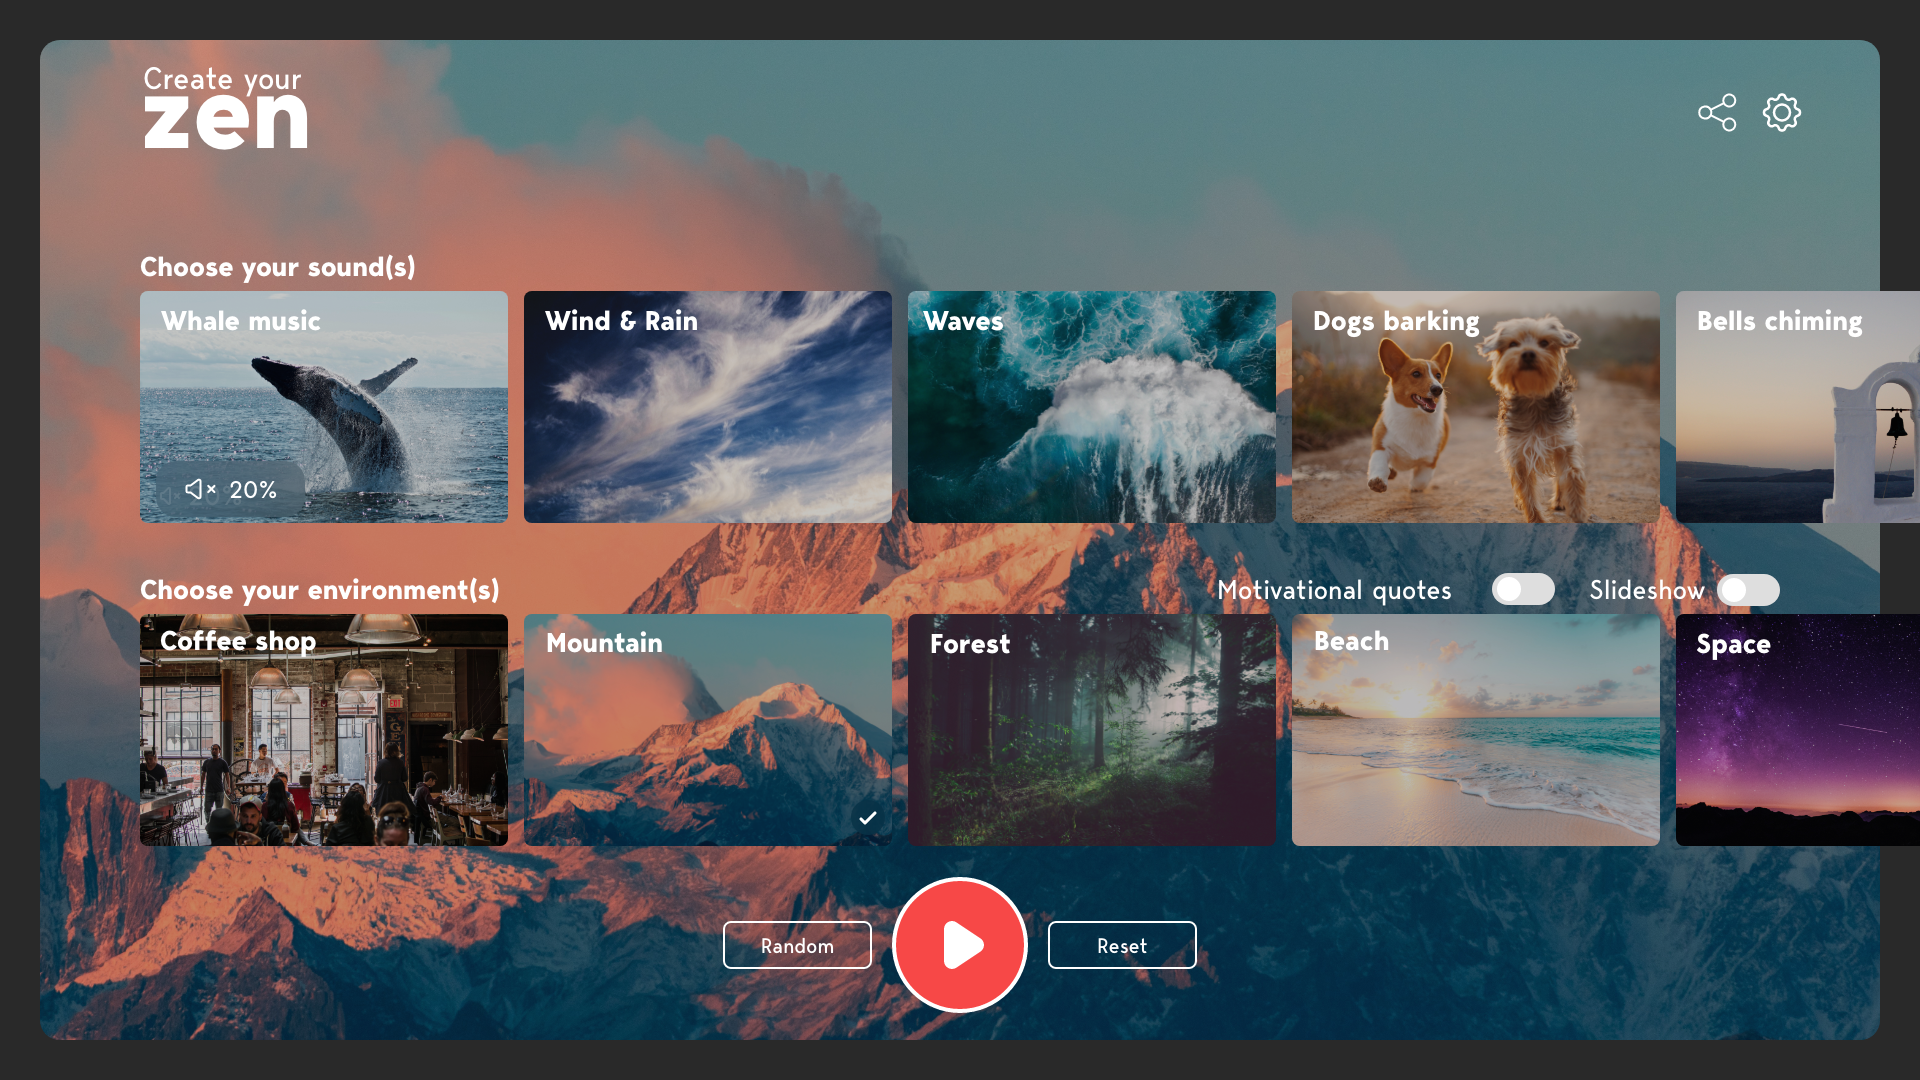The width and height of the screenshot is (1920, 1080).
Task: Choose the Beach environment
Action: [1475, 730]
